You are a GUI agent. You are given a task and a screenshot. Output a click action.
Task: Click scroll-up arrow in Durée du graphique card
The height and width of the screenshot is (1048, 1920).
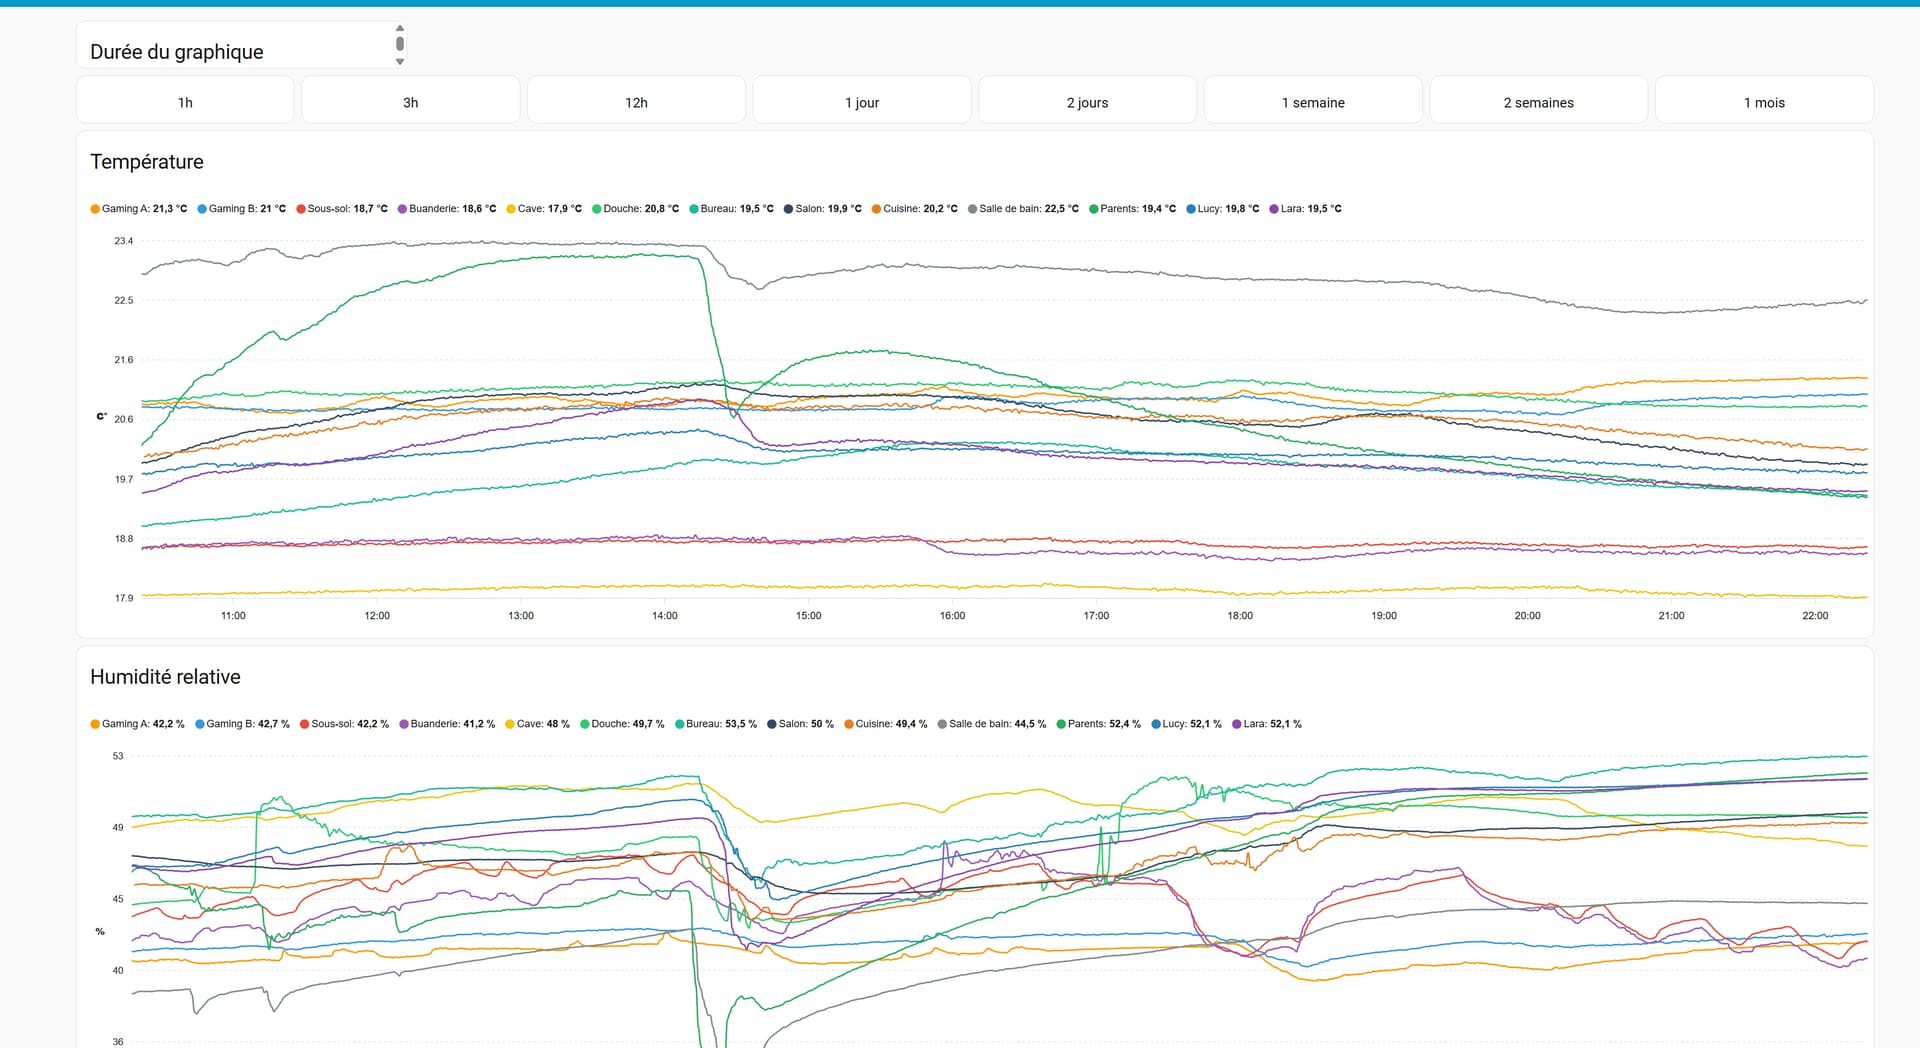click(x=400, y=28)
